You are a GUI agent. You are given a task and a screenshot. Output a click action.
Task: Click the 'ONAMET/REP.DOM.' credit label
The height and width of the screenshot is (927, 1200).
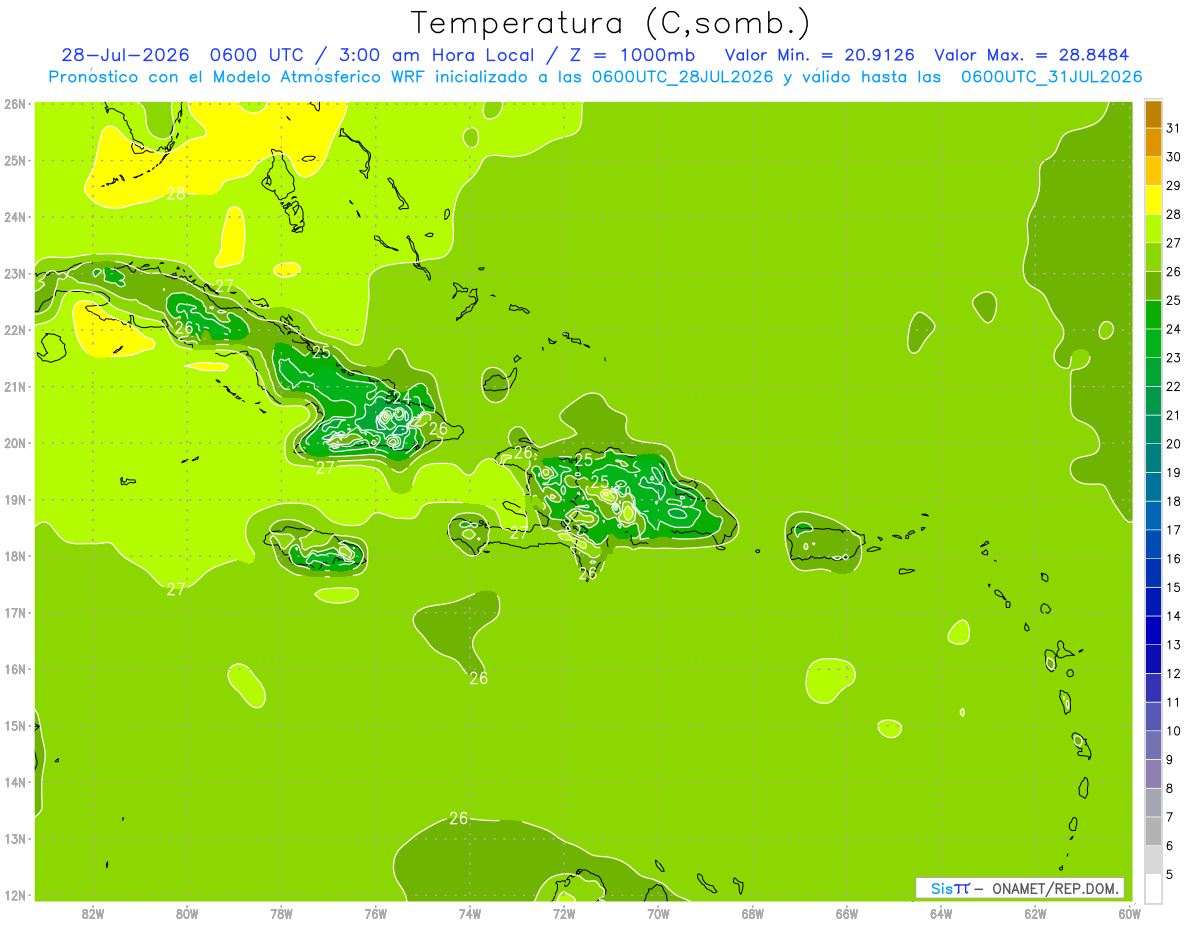1055,888
